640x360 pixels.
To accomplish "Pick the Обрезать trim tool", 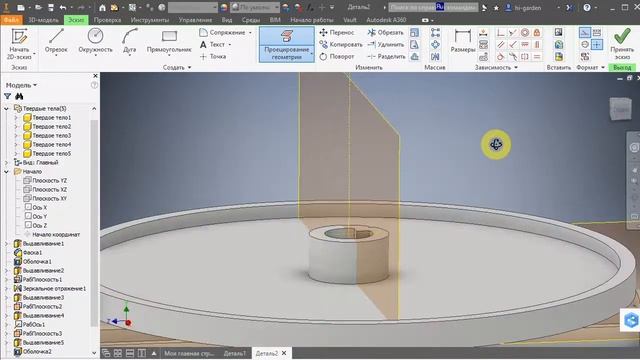I will coord(385,32).
